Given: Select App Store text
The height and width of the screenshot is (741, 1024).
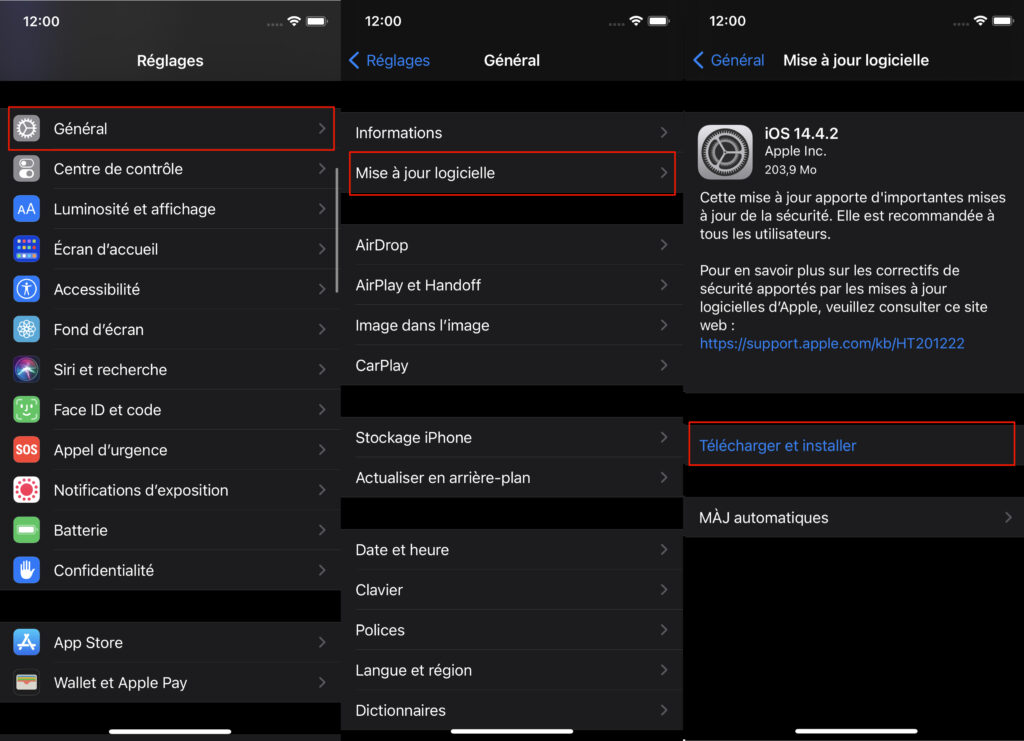Looking at the screenshot, I should click(88, 642).
